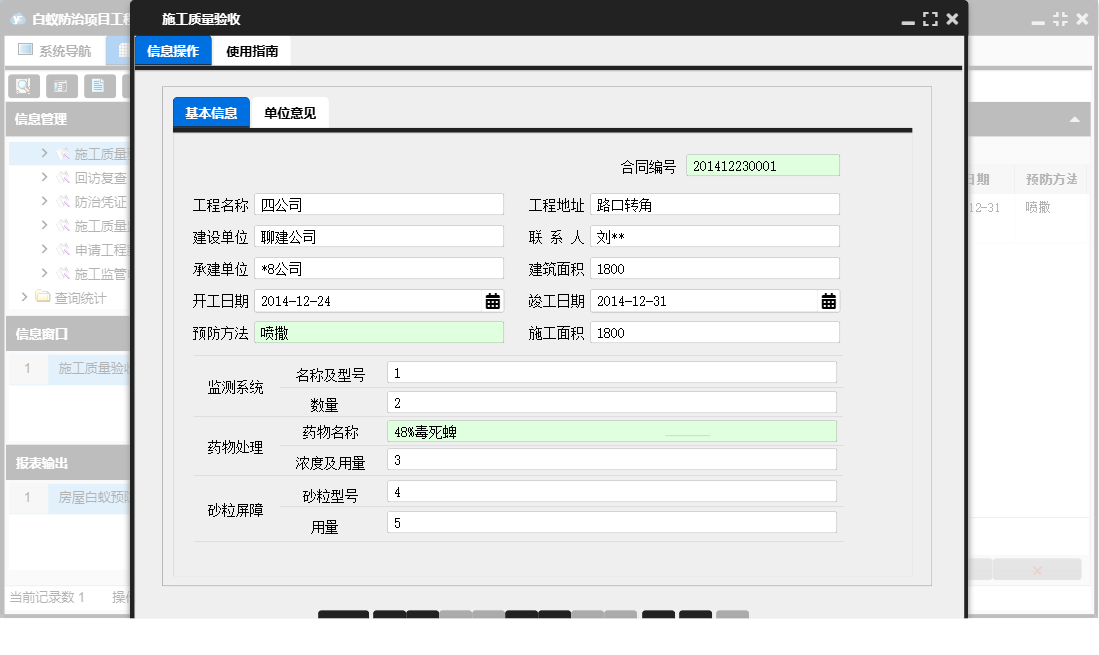Screen dimensions: 1099x655
Task: Expand the 查询统计 folder node
Action: pos(25,297)
